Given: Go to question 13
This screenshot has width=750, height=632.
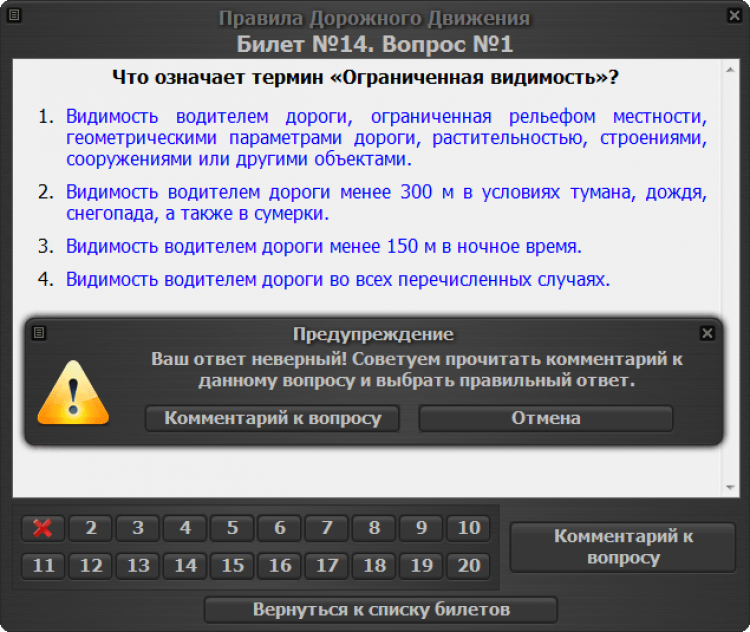Looking at the screenshot, I should coord(138,566).
